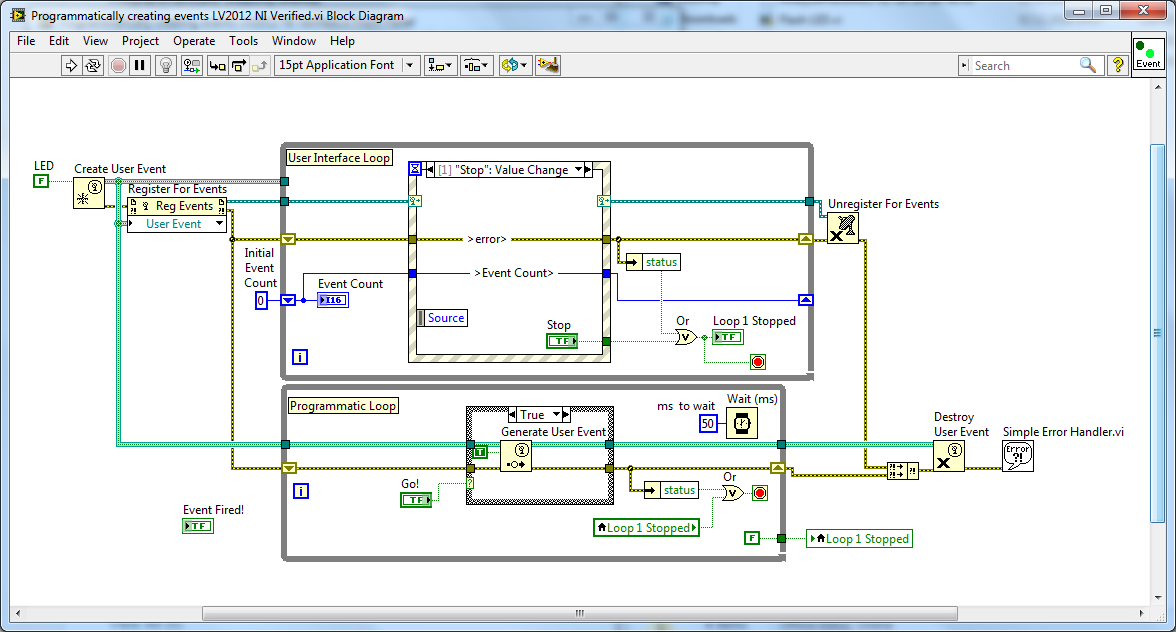Click Run Continuously button
The width and height of the screenshot is (1176, 632).
[x=93, y=66]
